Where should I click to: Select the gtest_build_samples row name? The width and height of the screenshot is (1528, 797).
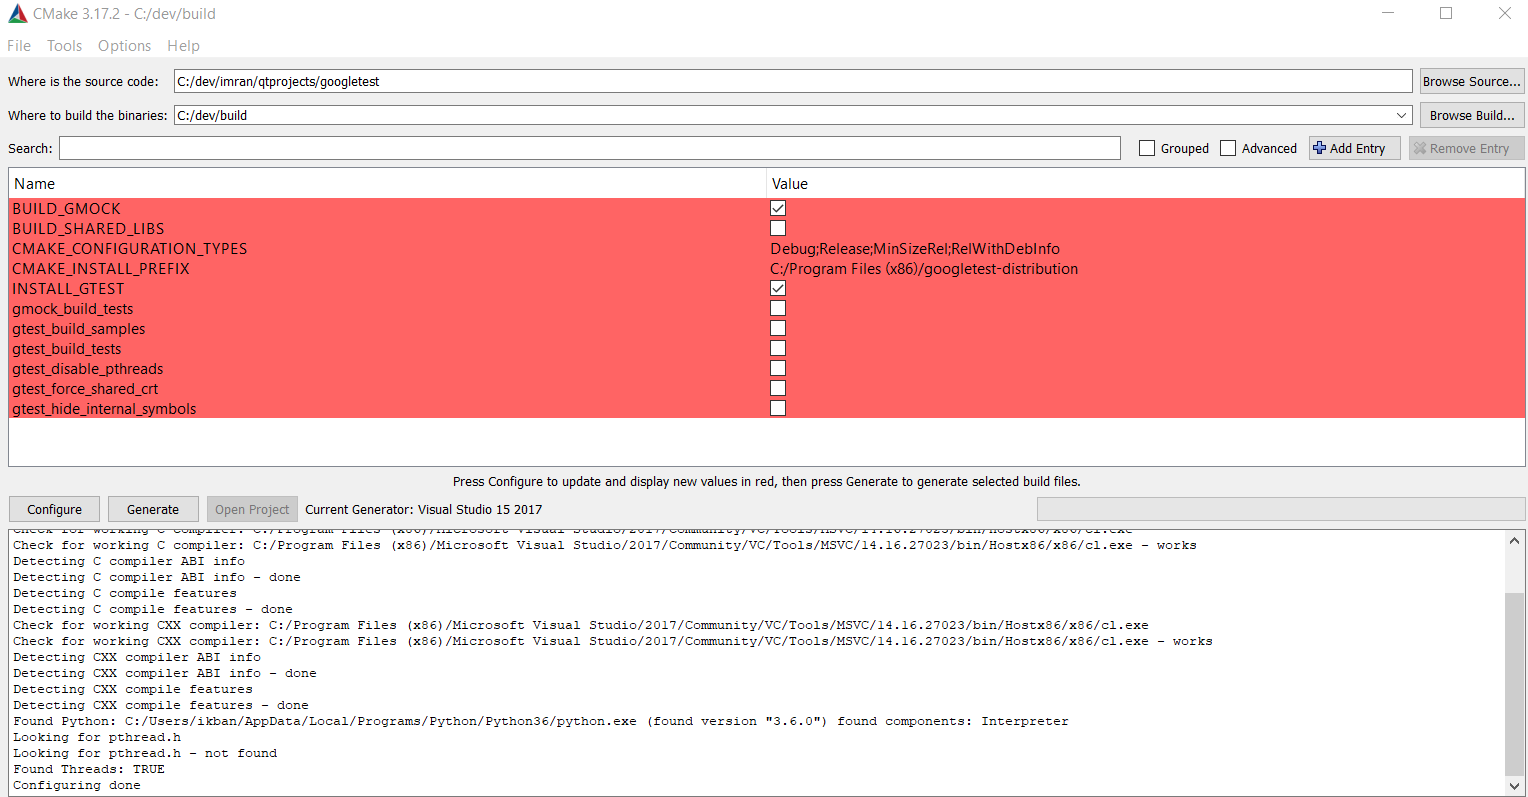click(79, 328)
